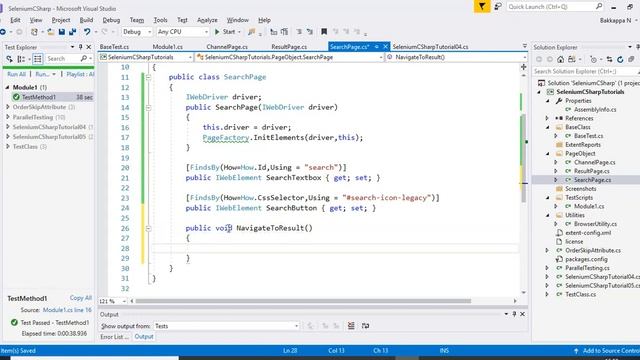The height and width of the screenshot is (360, 640).
Task: Open the Tools menu
Action: (x=160, y=20)
